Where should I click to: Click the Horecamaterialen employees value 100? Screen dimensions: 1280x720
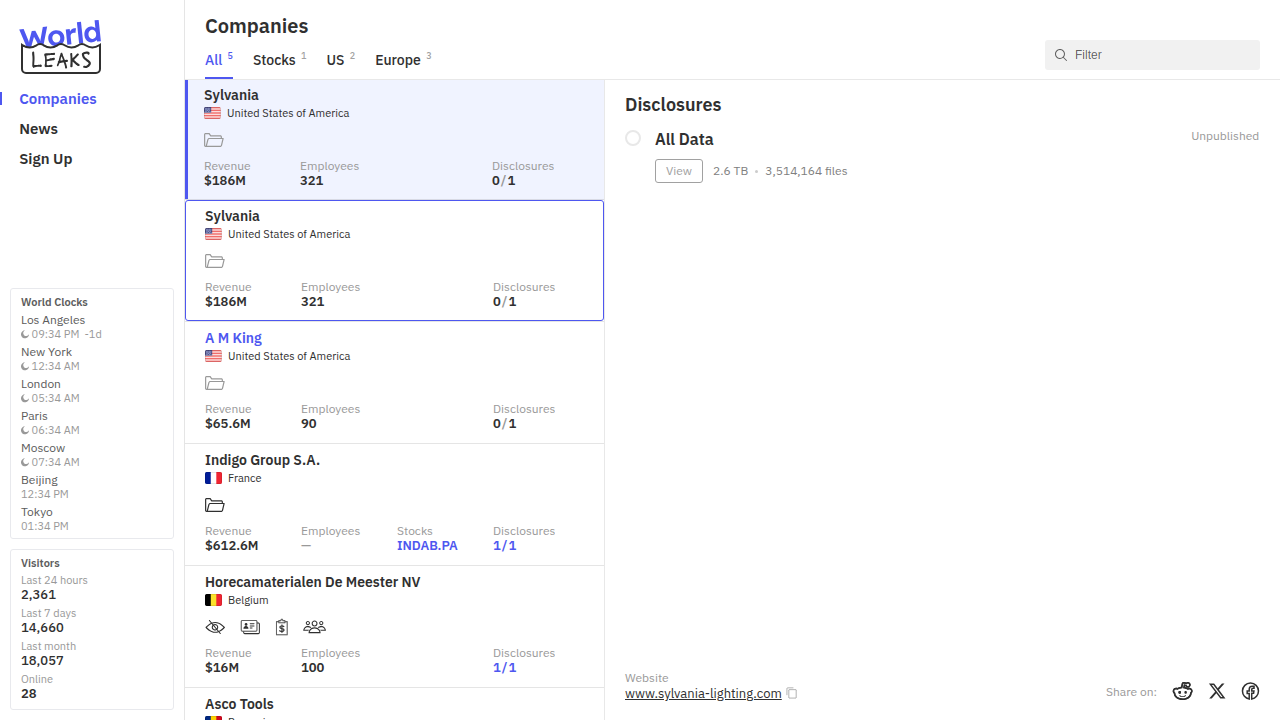313,668
